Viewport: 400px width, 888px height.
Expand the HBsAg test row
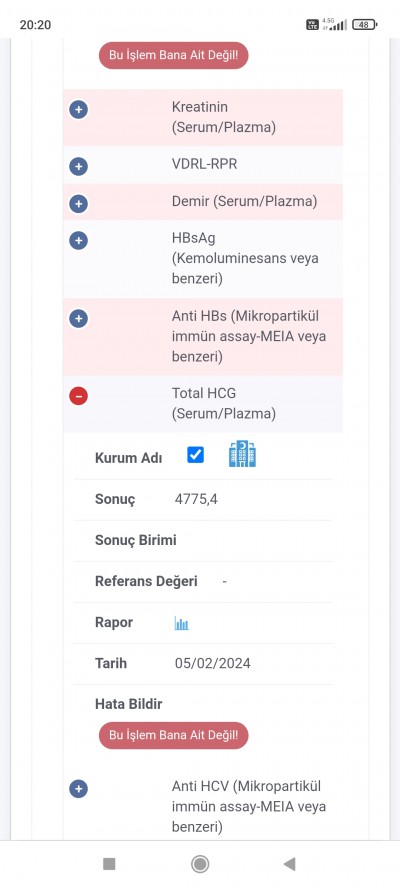click(78, 240)
